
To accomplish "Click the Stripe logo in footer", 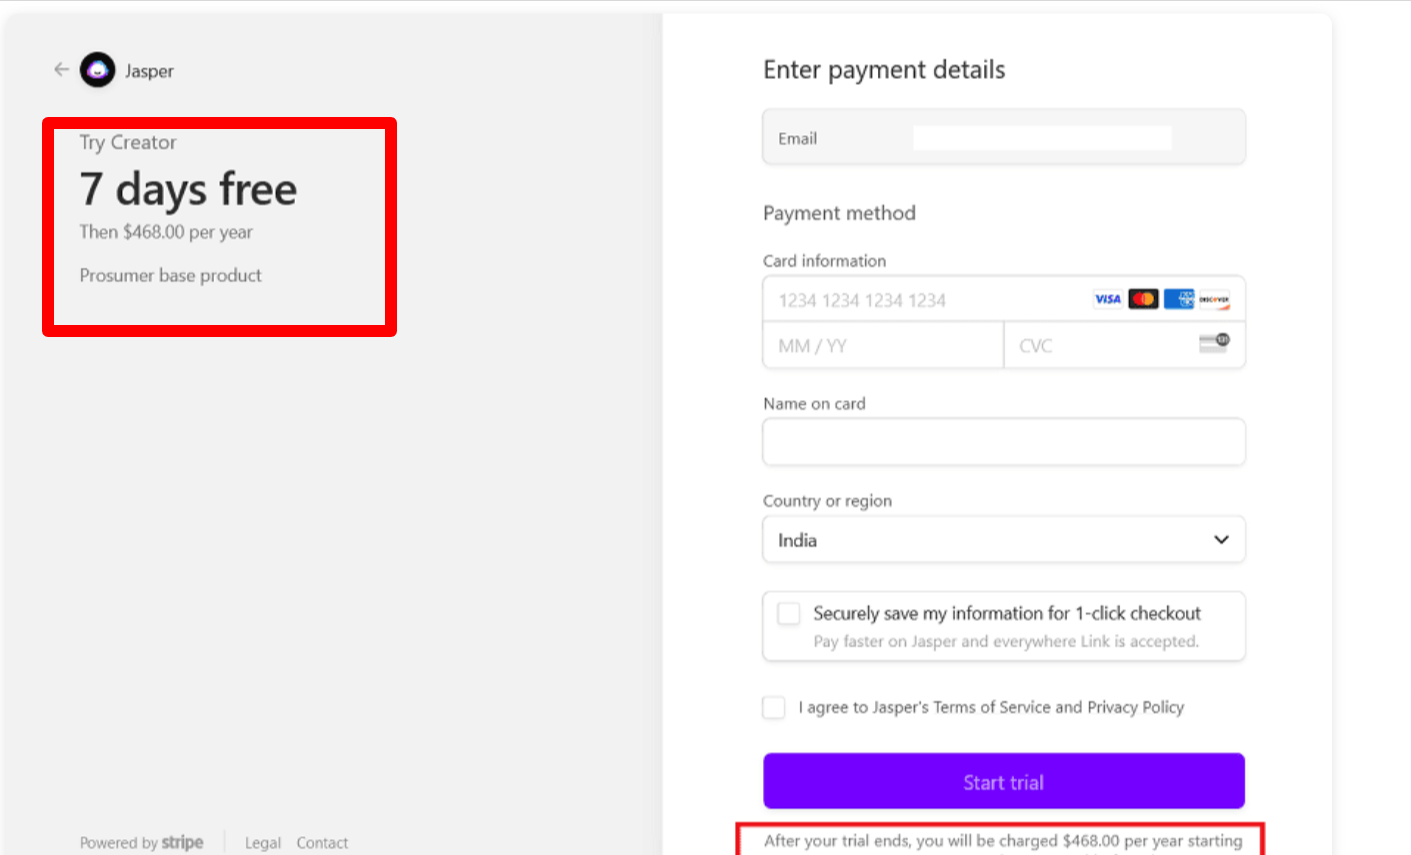I will click(182, 842).
